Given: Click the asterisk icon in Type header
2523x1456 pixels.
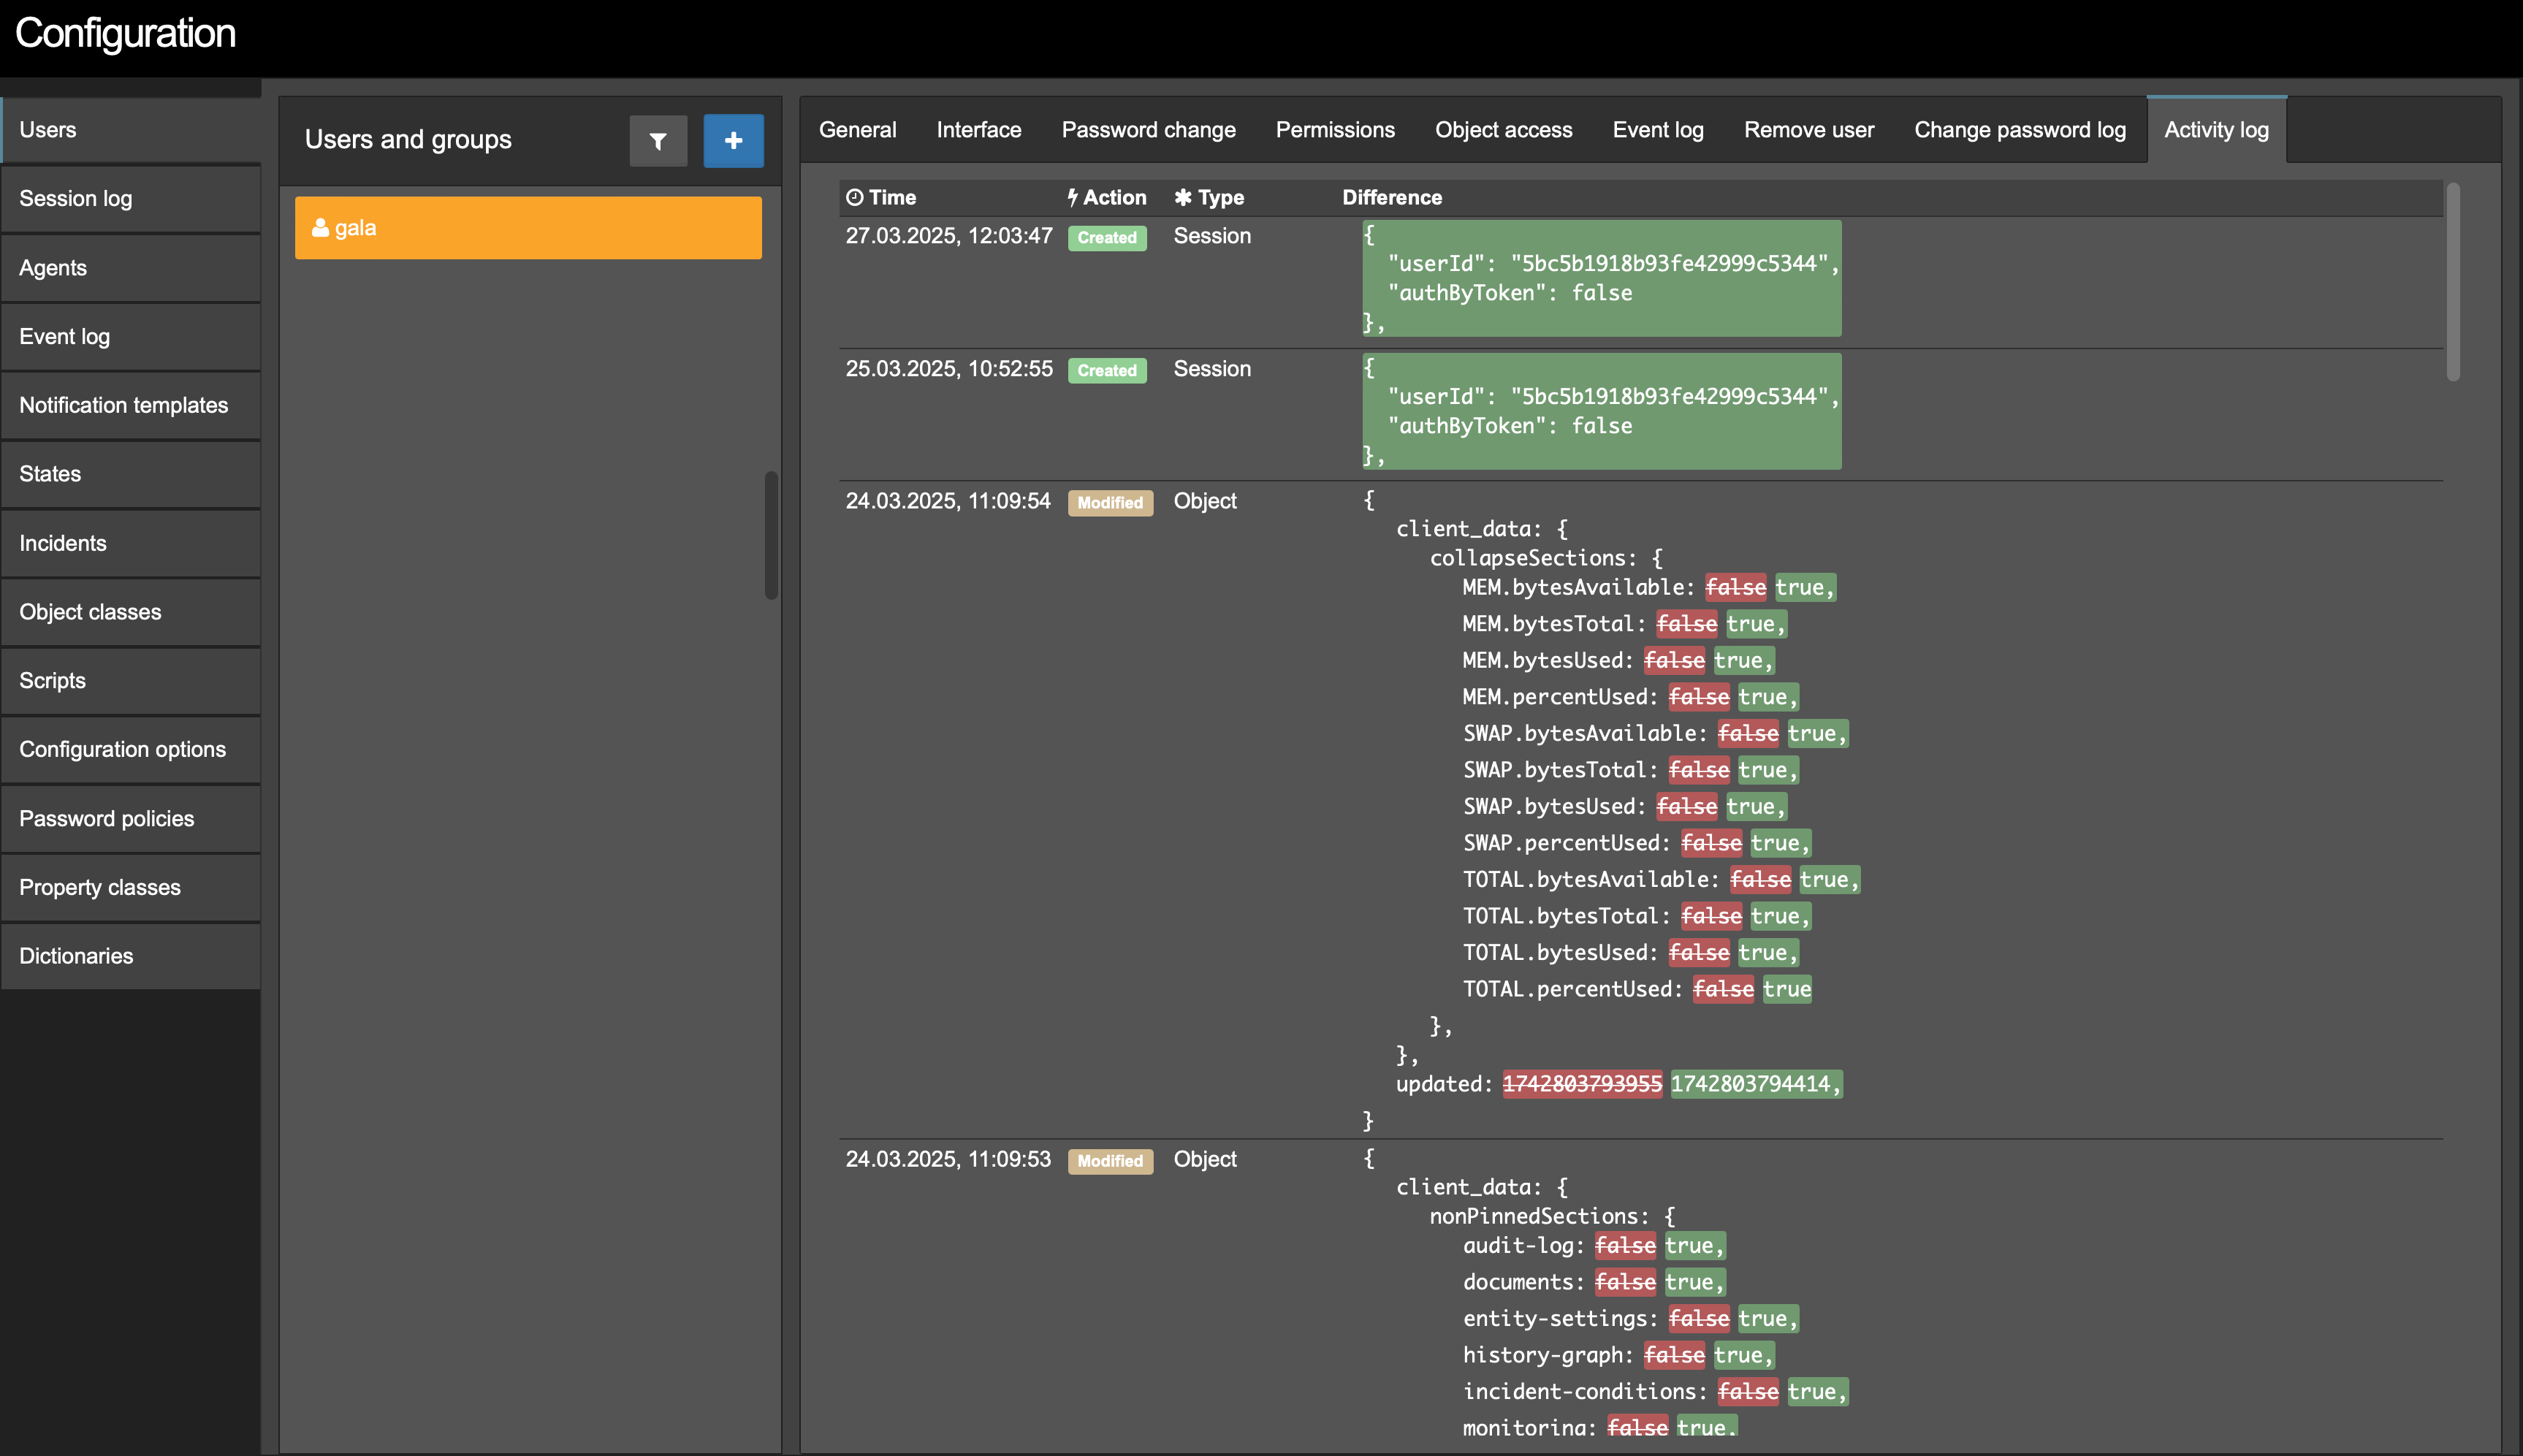Looking at the screenshot, I should pyautogui.click(x=1182, y=197).
